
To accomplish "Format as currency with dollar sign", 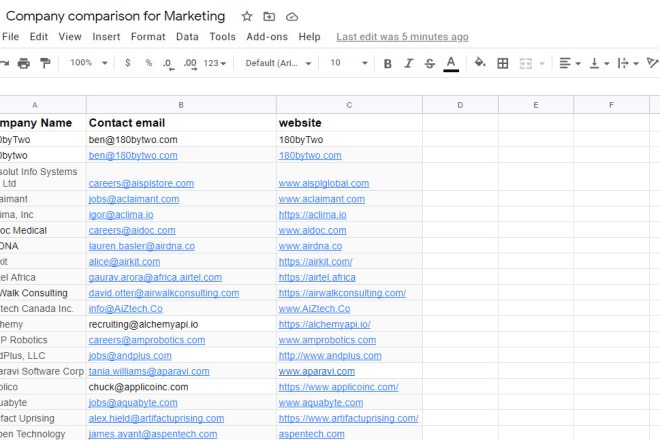I will click(128, 63).
